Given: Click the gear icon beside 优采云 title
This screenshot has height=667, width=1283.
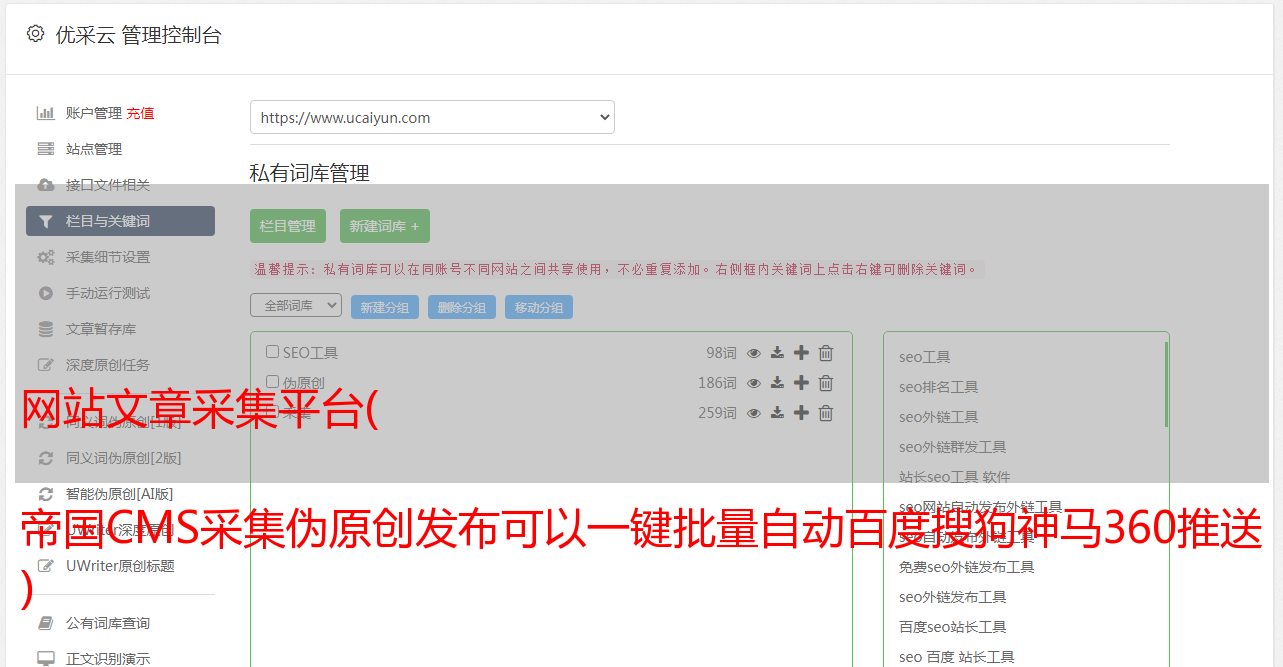Looking at the screenshot, I should (x=35, y=34).
